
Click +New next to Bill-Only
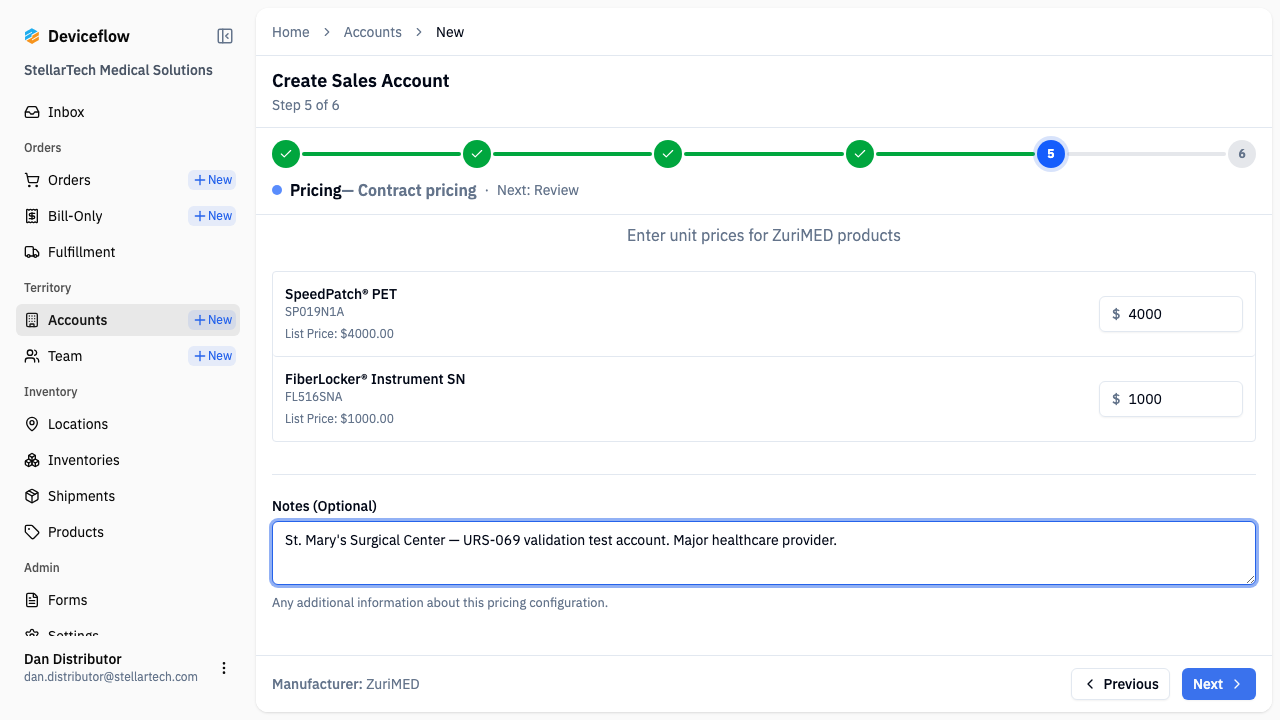[x=212, y=216]
